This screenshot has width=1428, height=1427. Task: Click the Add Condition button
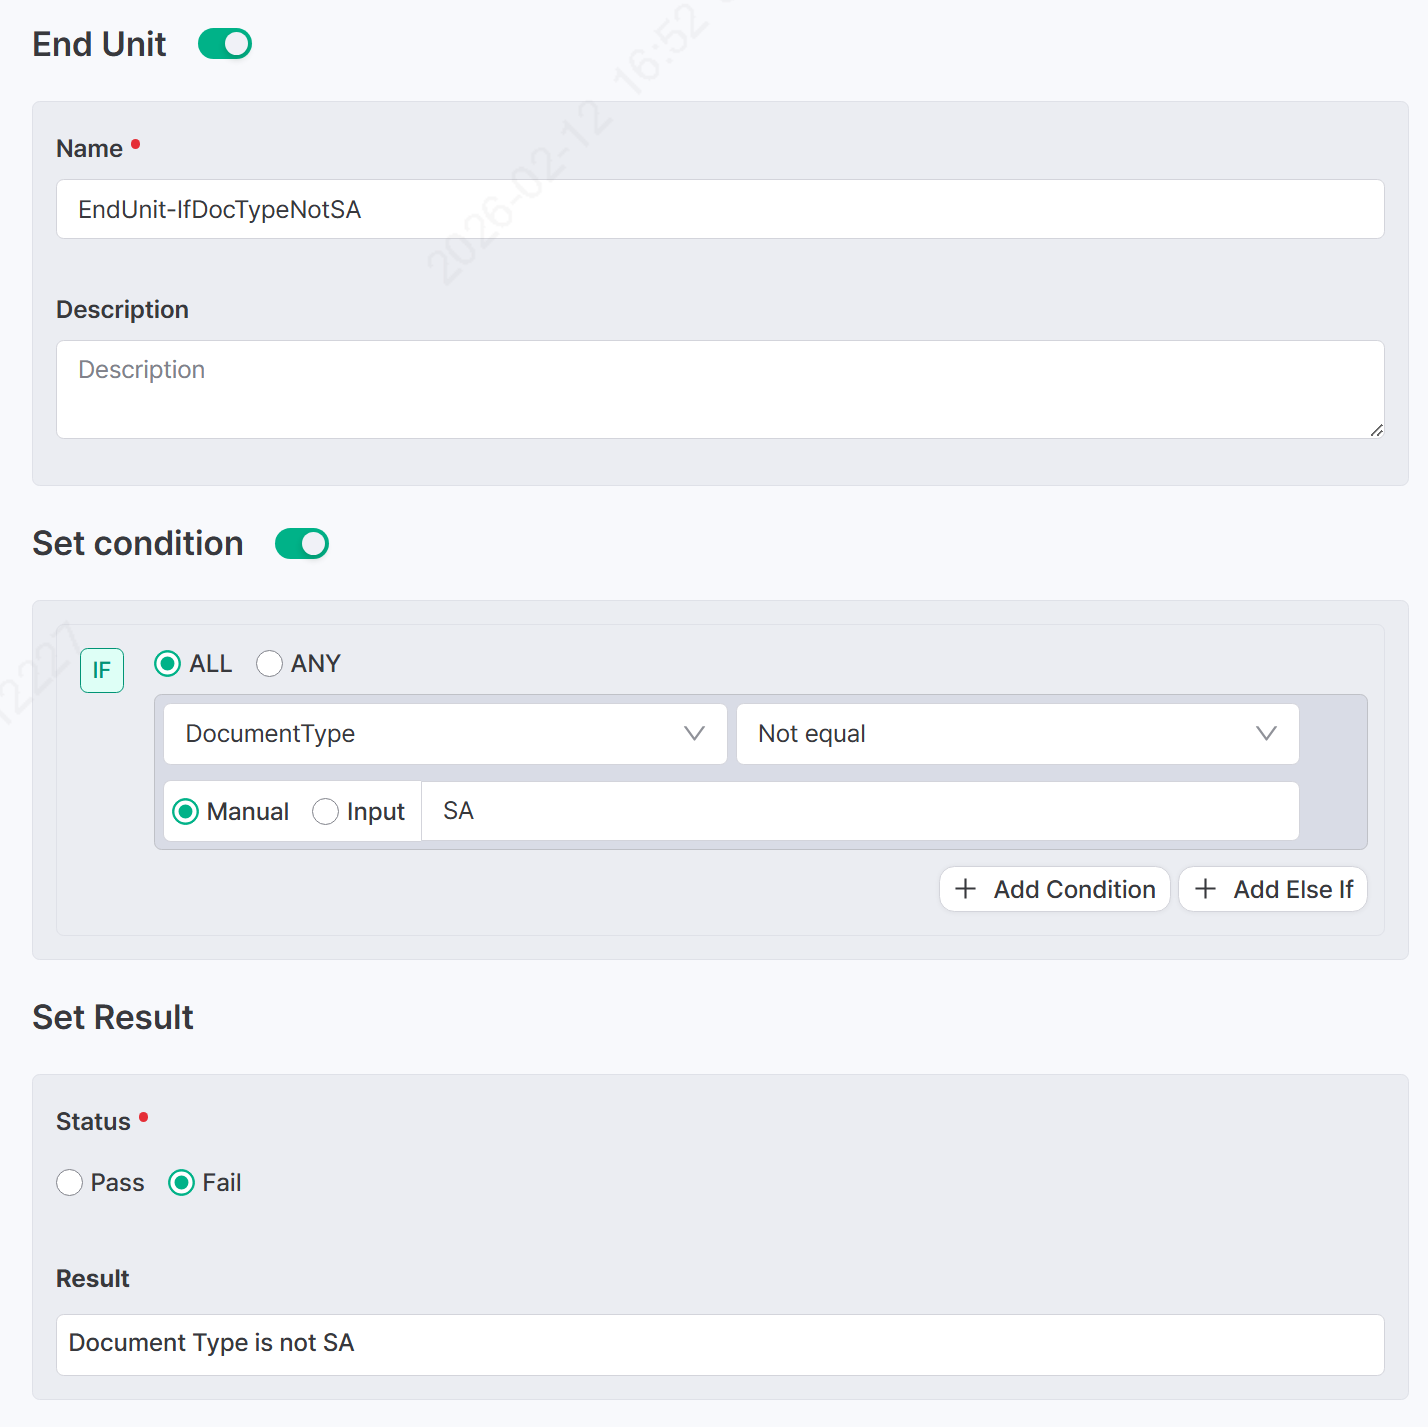(1054, 889)
